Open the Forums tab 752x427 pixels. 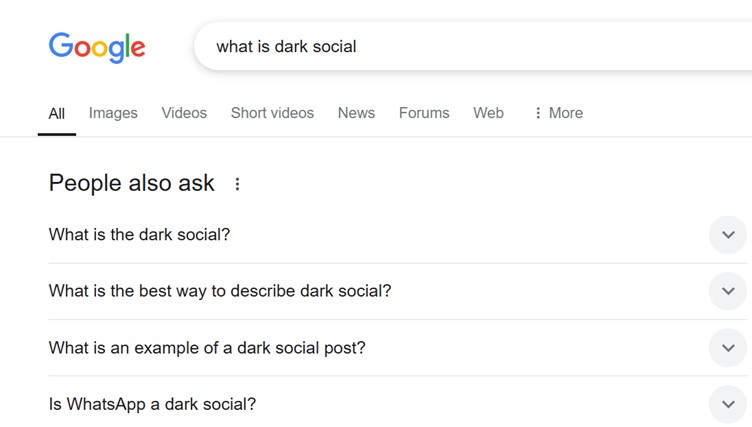[424, 113]
